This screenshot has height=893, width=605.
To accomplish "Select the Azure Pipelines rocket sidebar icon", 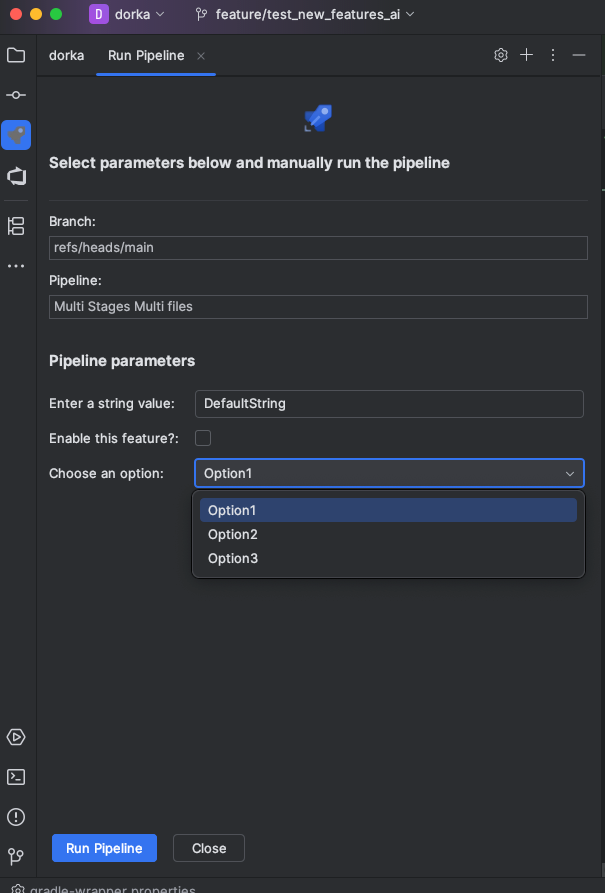I will coord(16,135).
